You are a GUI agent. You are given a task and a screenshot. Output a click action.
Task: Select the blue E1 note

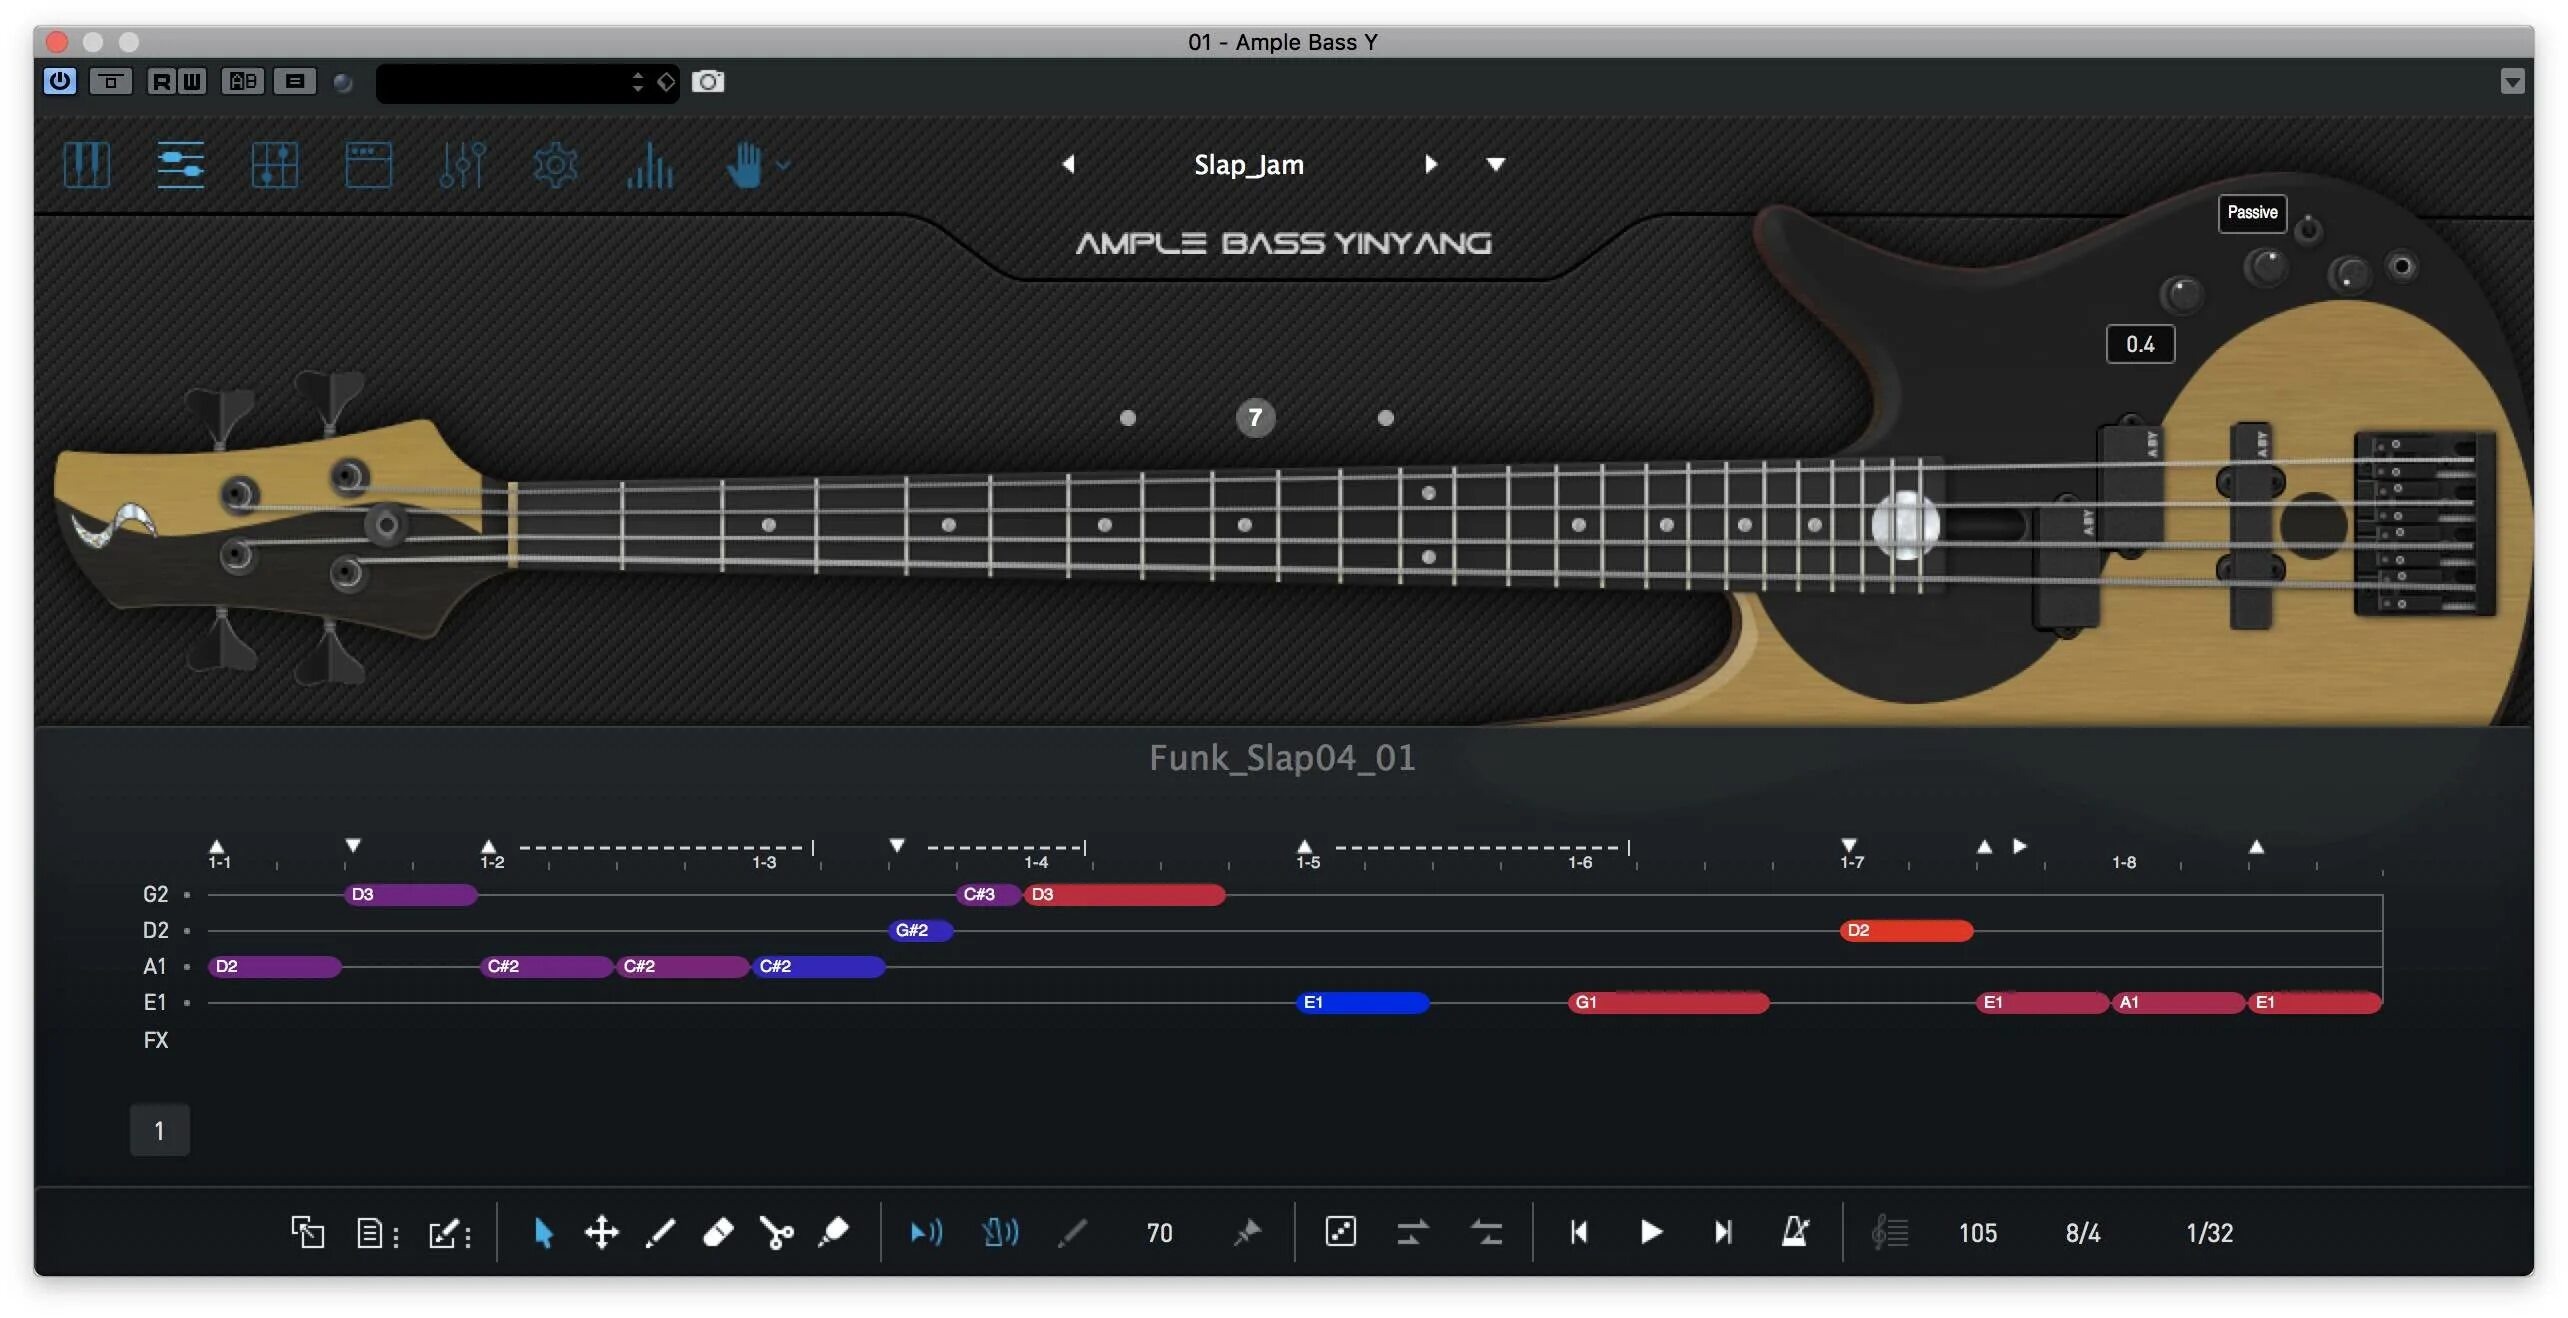[1362, 1002]
